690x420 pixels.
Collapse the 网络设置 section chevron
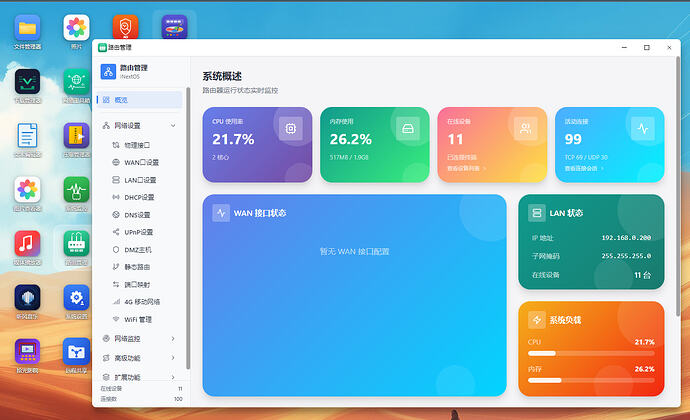click(x=173, y=125)
